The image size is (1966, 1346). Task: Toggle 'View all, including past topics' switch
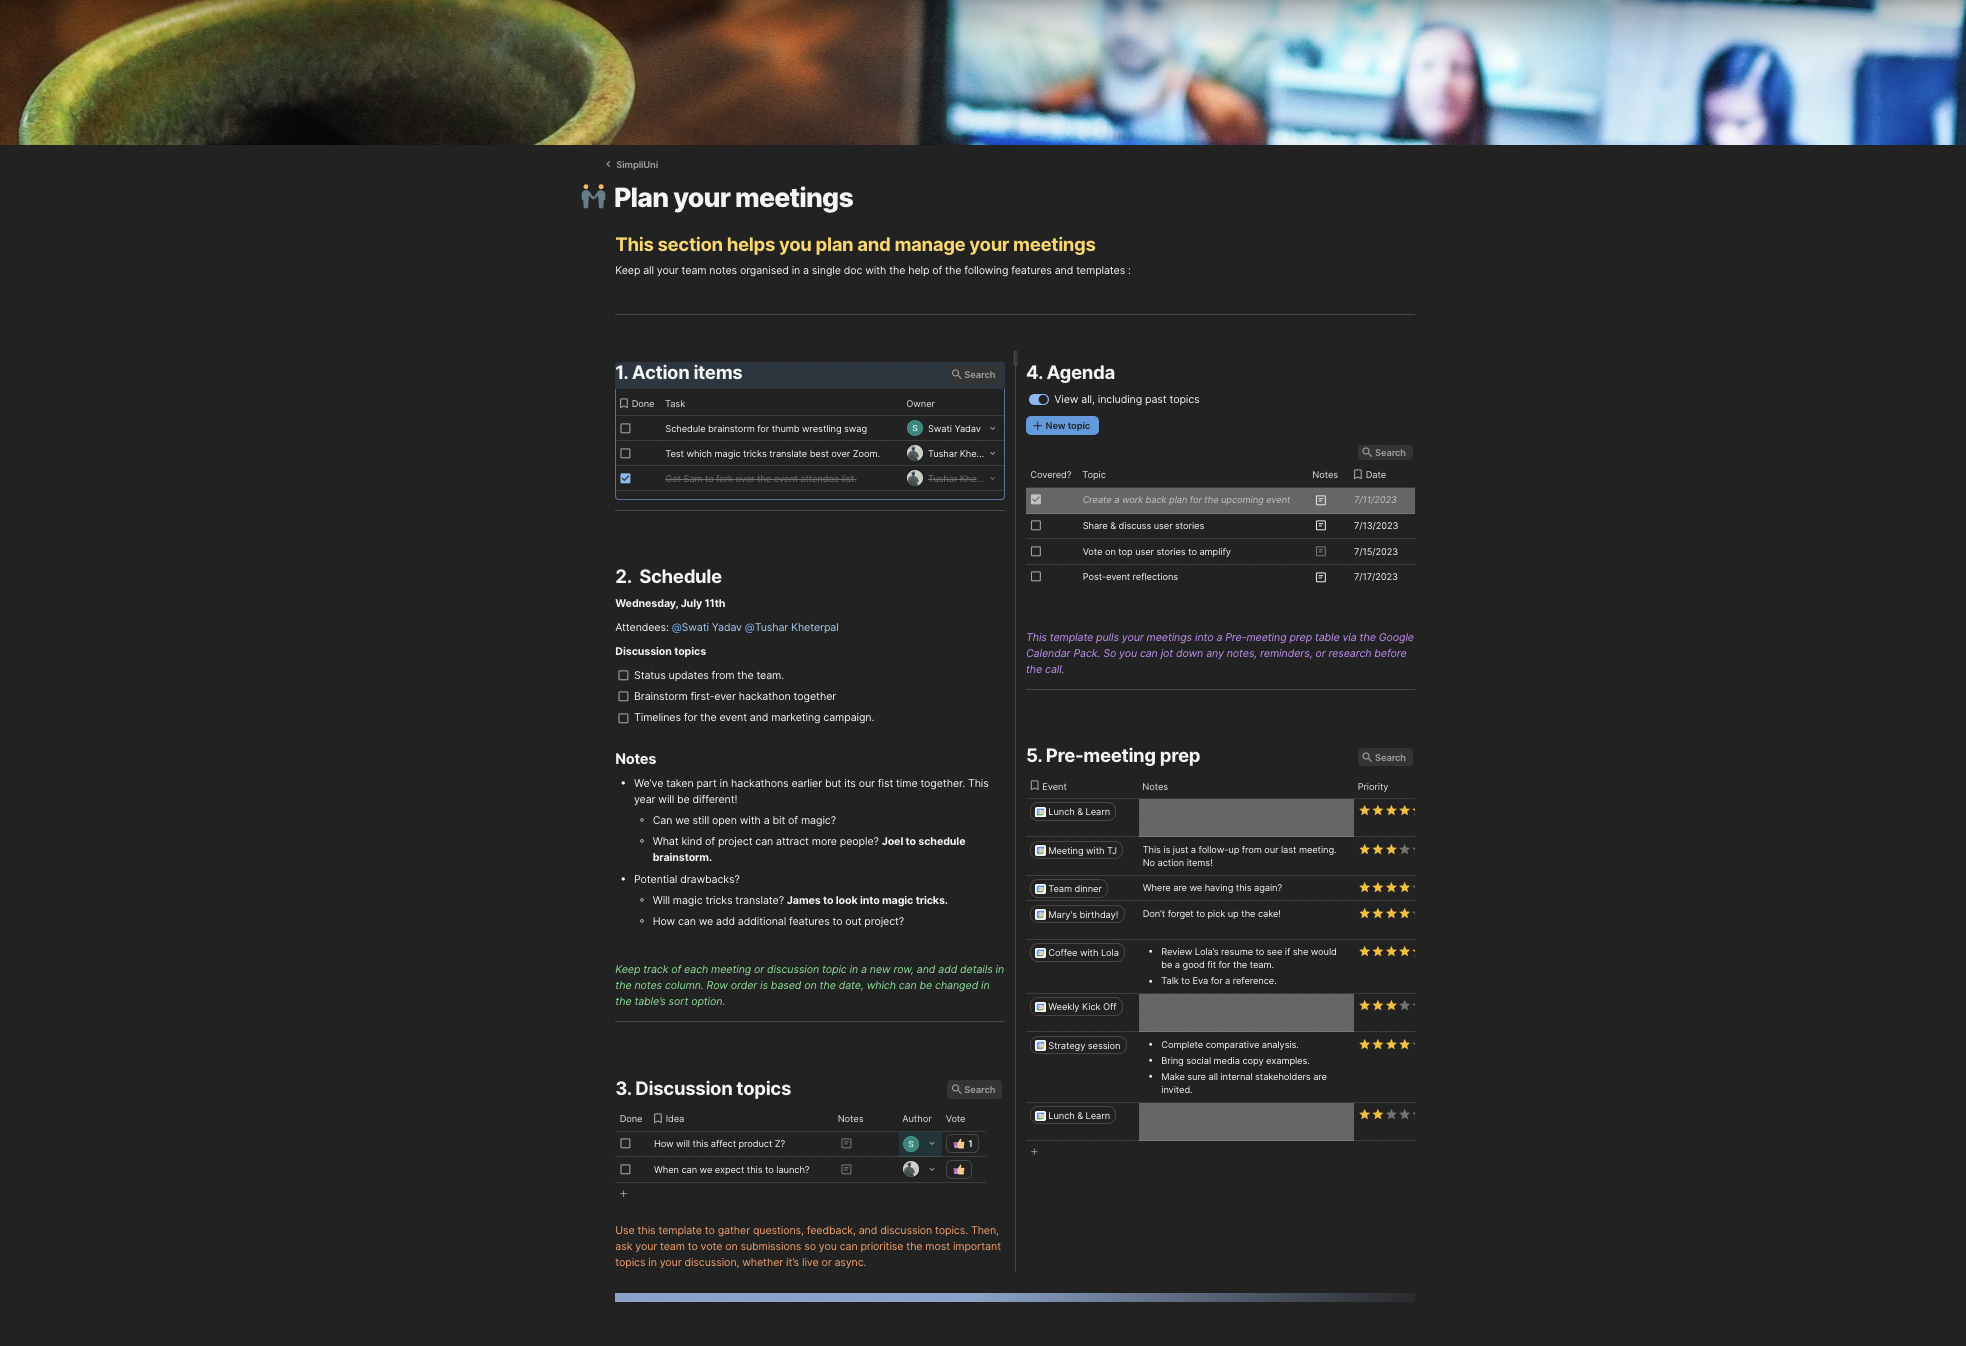point(1039,400)
